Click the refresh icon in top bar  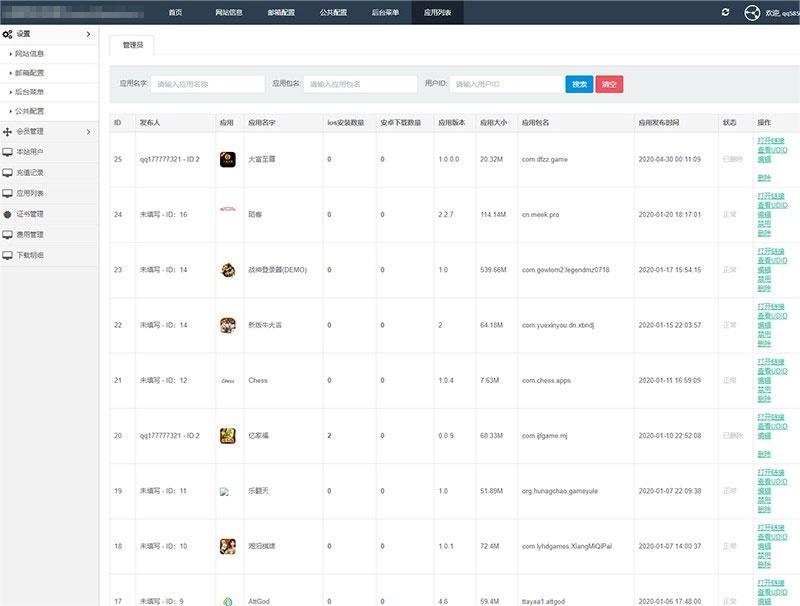[725, 12]
